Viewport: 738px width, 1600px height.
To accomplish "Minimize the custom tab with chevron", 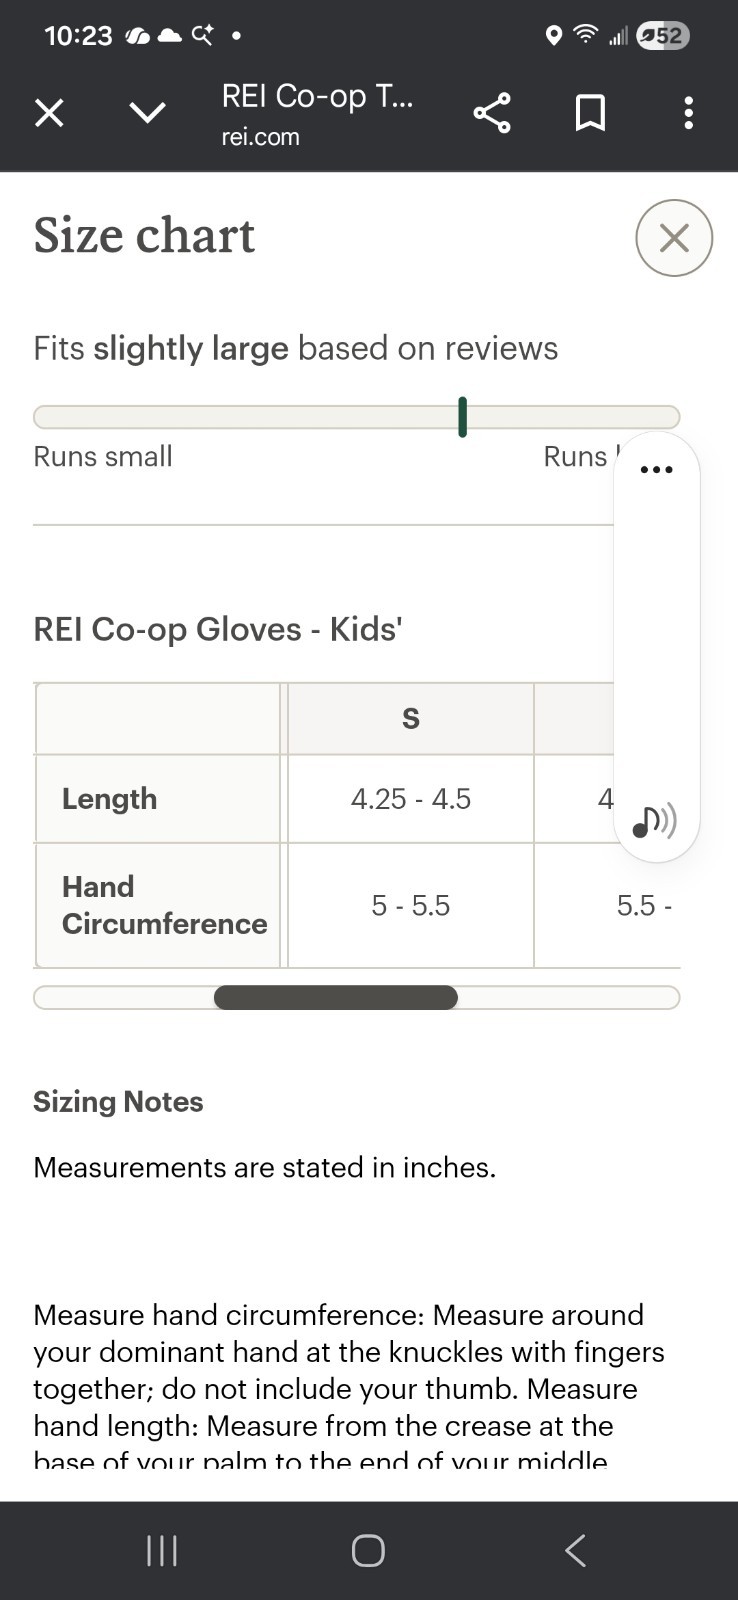I will (x=148, y=113).
